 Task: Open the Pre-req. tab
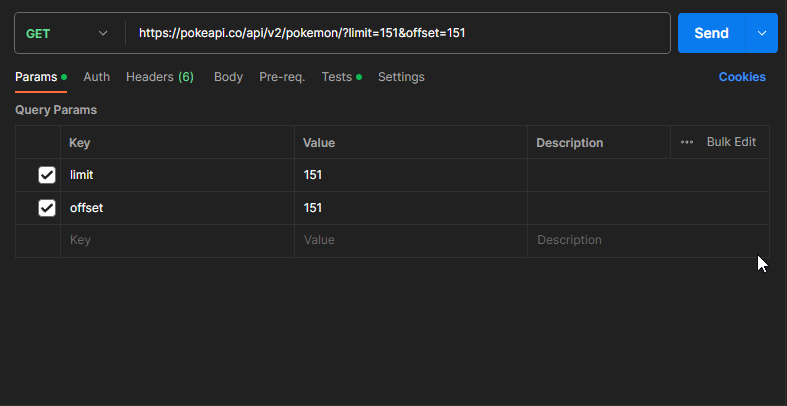pos(282,77)
